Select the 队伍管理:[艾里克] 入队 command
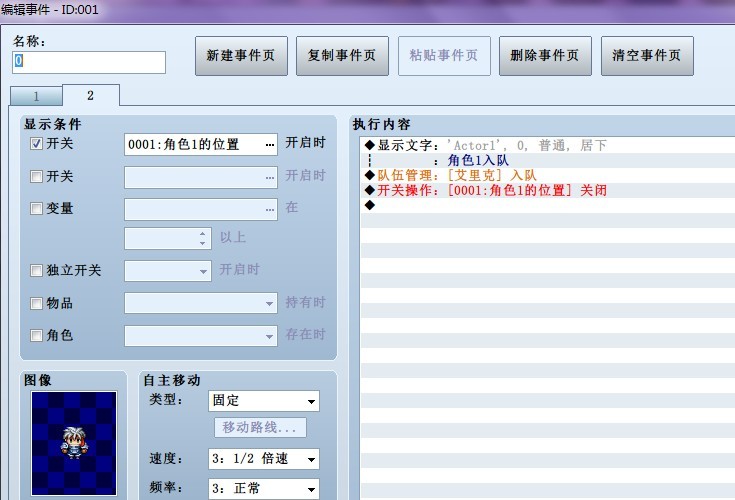The width and height of the screenshot is (735, 500). coord(547,175)
